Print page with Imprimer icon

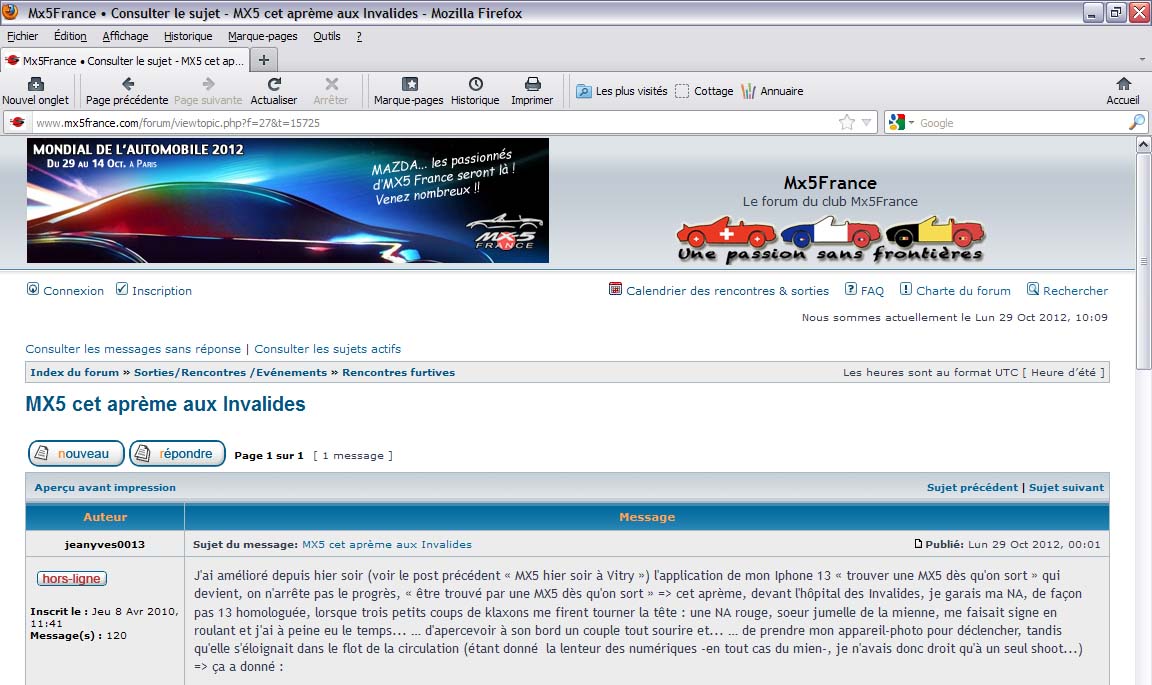(x=533, y=84)
